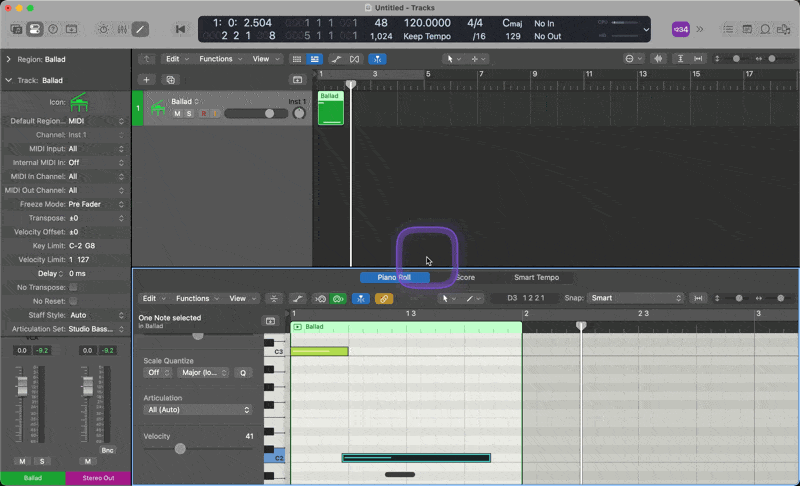Switch to the Score editor tab
800x486 pixels.
(x=465, y=277)
